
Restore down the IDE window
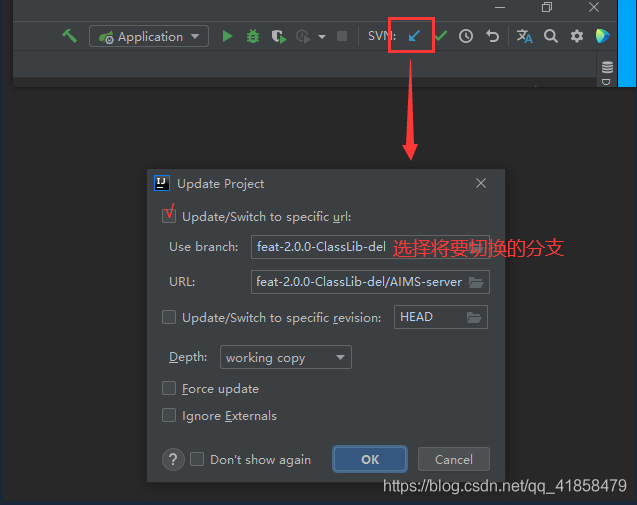coord(547,7)
